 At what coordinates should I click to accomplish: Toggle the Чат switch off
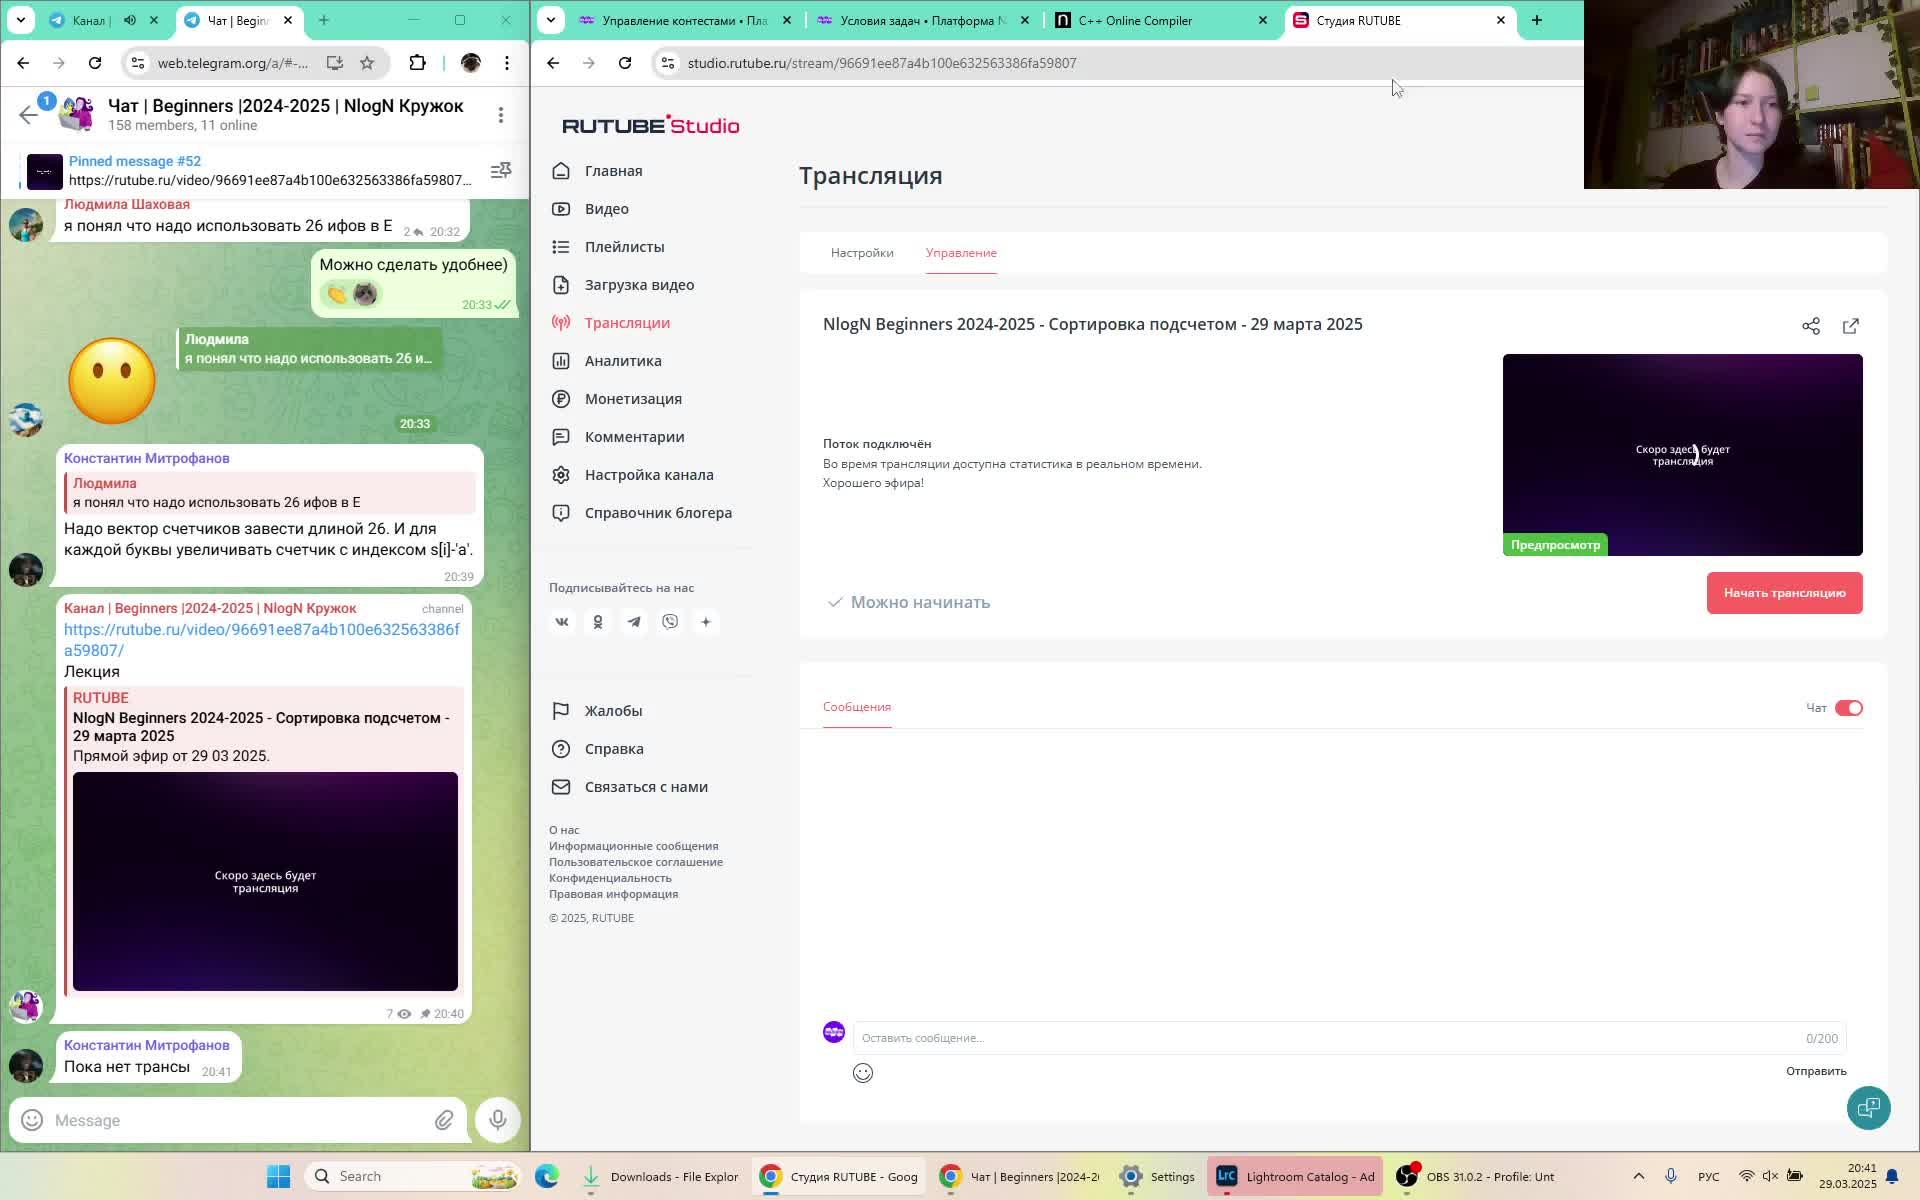pyautogui.click(x=1848, y=708)
